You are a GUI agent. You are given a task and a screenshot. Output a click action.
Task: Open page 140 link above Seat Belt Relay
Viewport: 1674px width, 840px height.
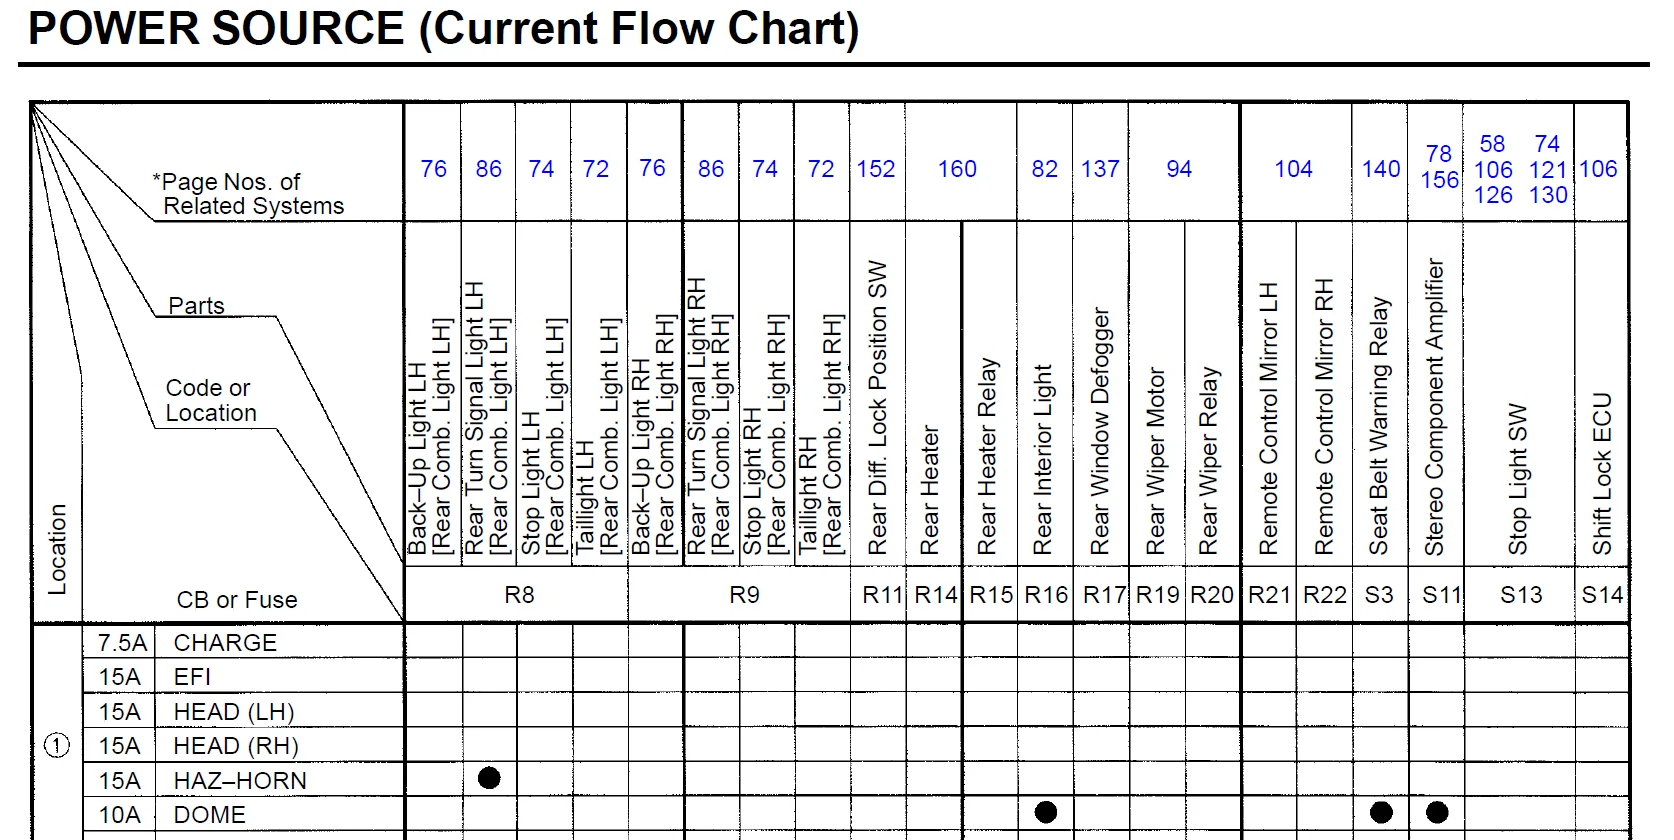click(x=1380, y=169)
